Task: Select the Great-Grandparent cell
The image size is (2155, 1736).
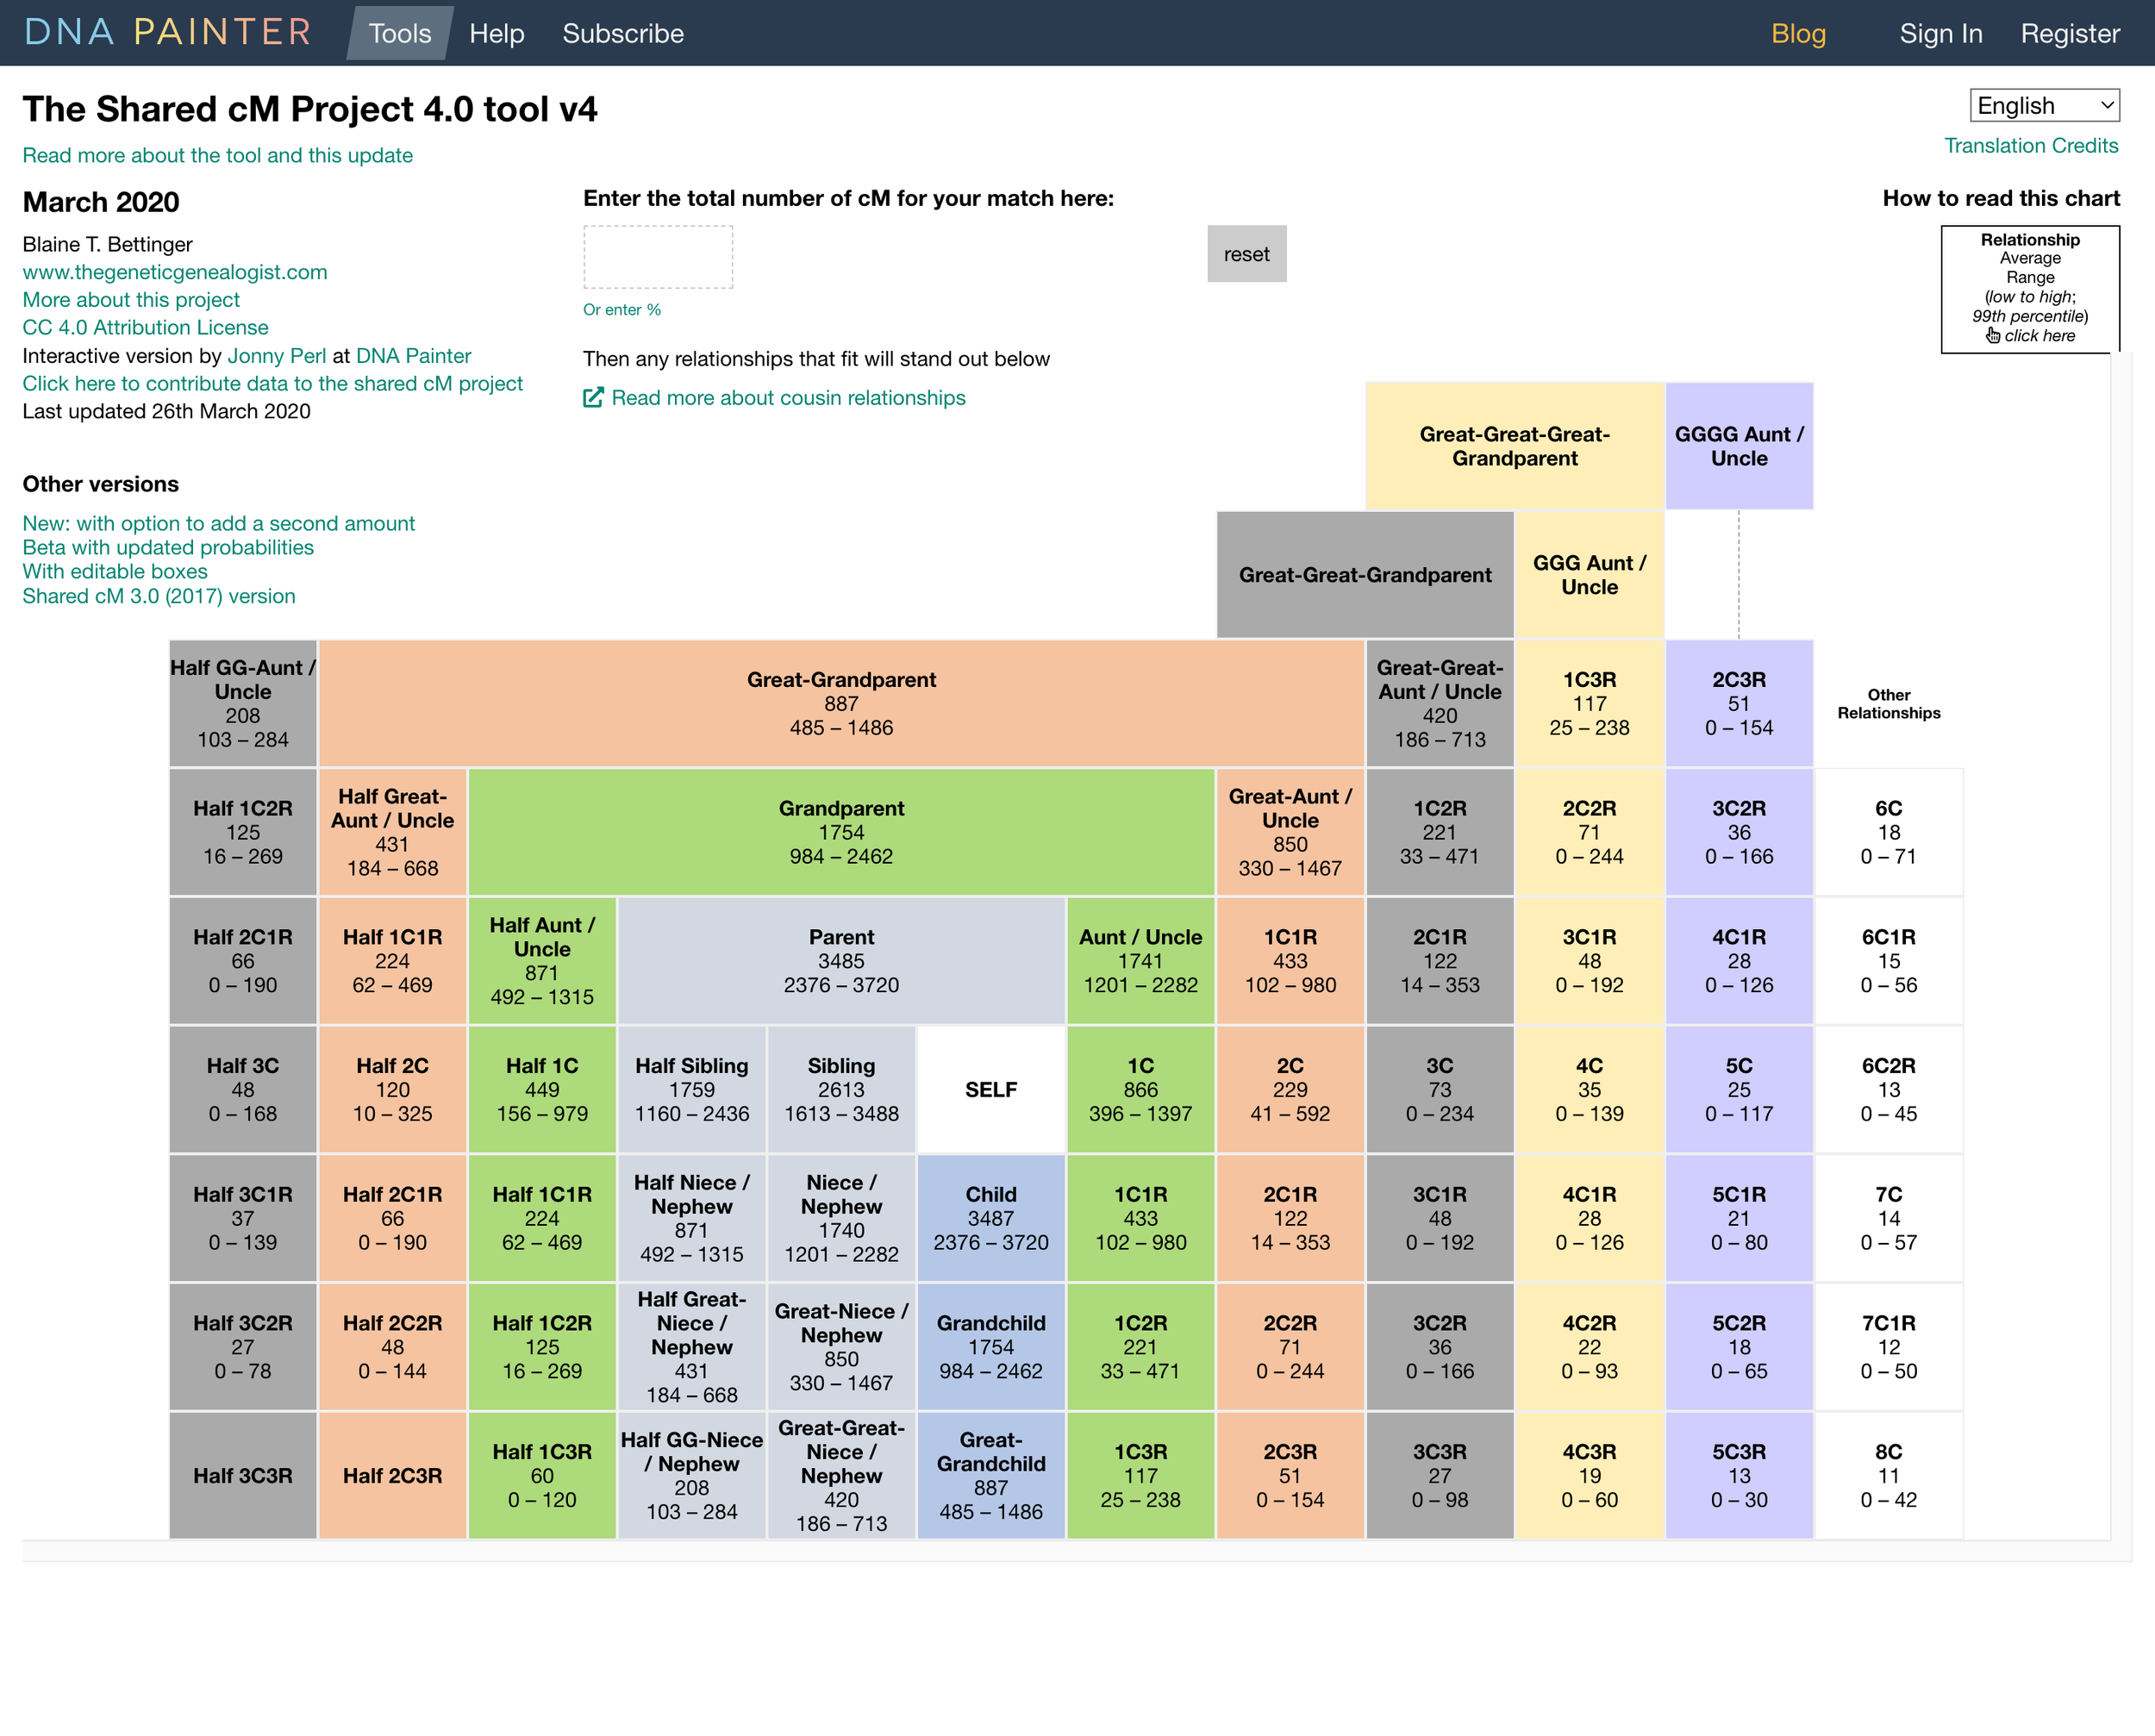Action: tap(841, 704)
